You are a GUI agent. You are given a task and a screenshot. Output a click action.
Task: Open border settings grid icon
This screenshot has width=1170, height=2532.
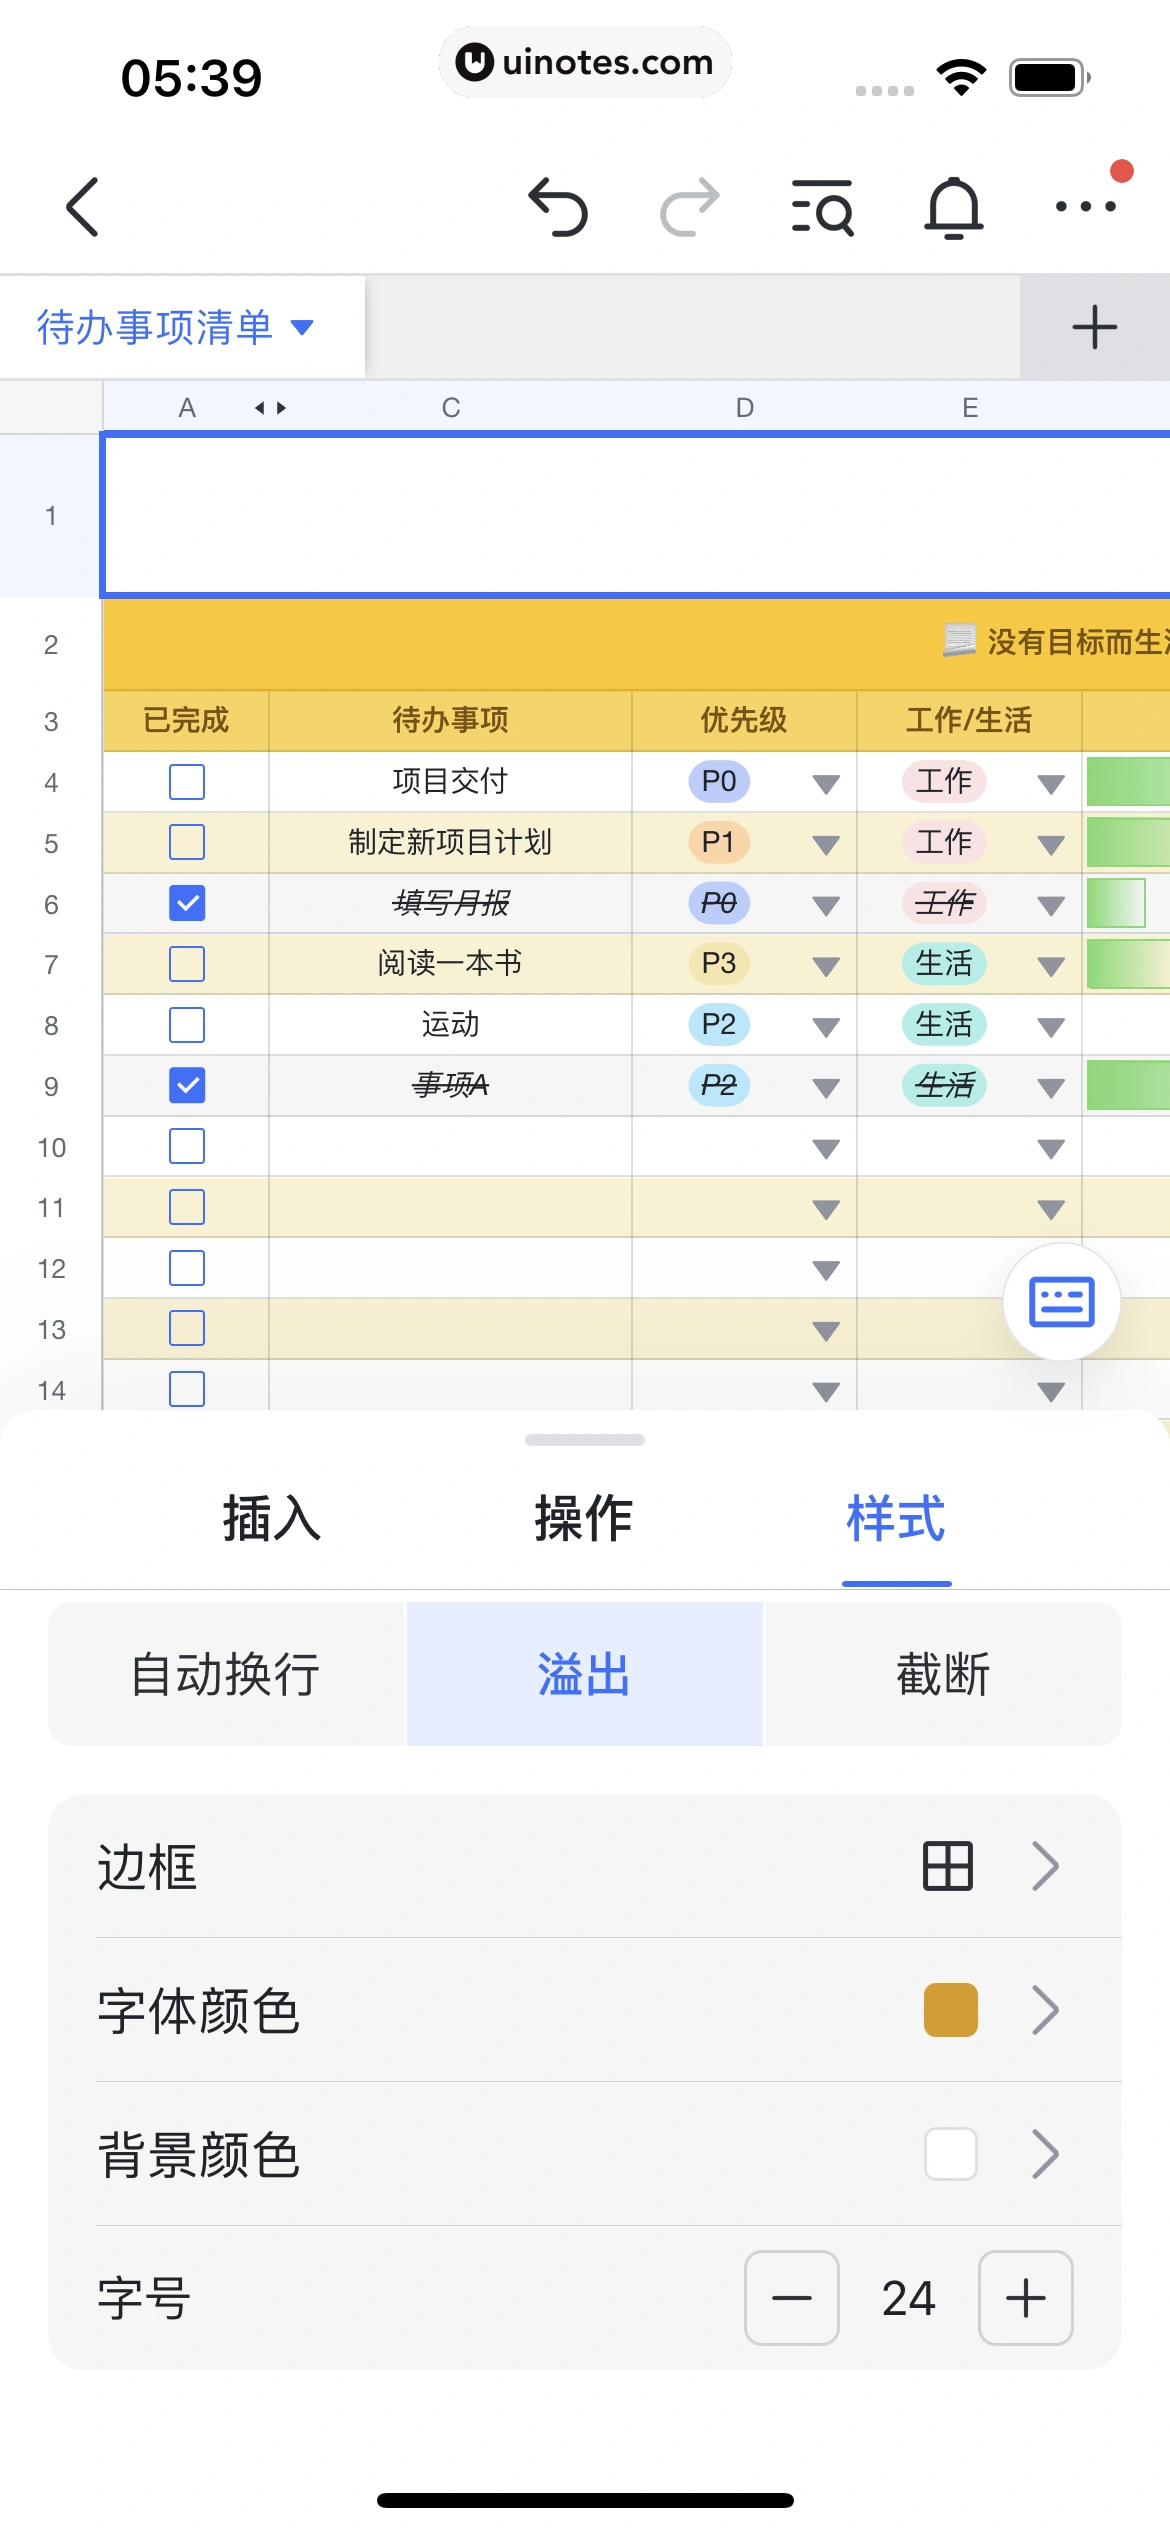tap(948, 1866)
